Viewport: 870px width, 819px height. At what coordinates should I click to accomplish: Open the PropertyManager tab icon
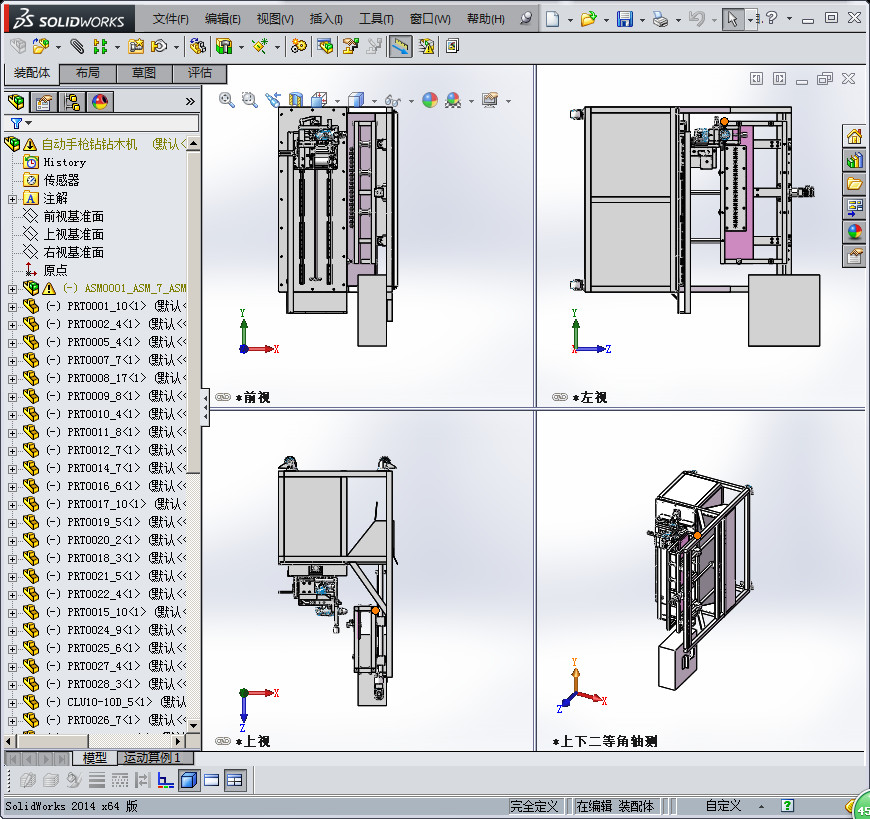coord(44,102)
